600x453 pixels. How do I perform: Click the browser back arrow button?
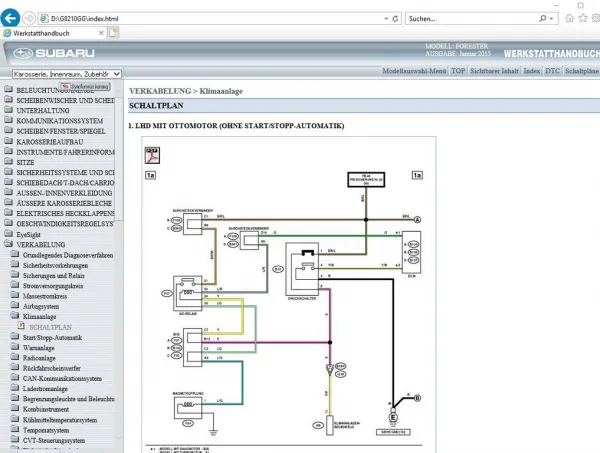tap(12, 17)
